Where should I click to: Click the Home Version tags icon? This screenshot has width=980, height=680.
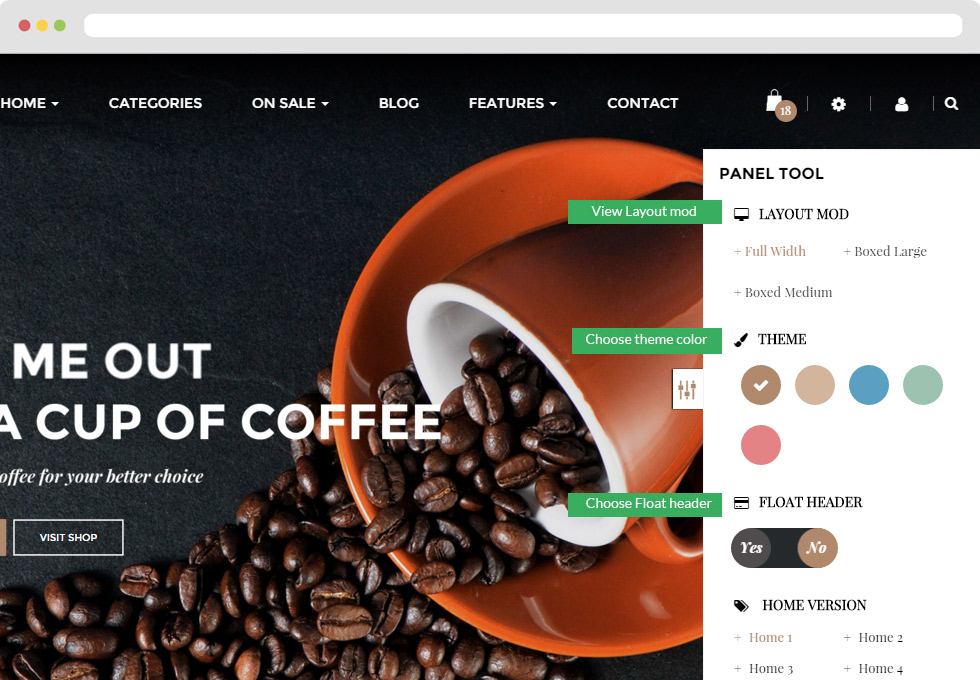(741, 606)
